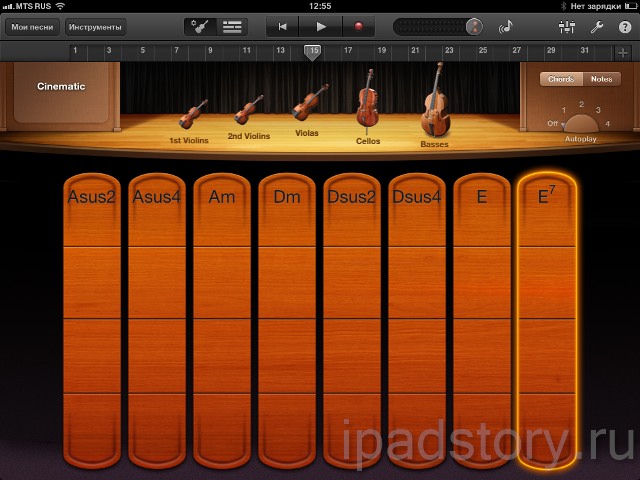Switch to tracks view icon
Screen dimensions: 640x480
tap(232, 27)
